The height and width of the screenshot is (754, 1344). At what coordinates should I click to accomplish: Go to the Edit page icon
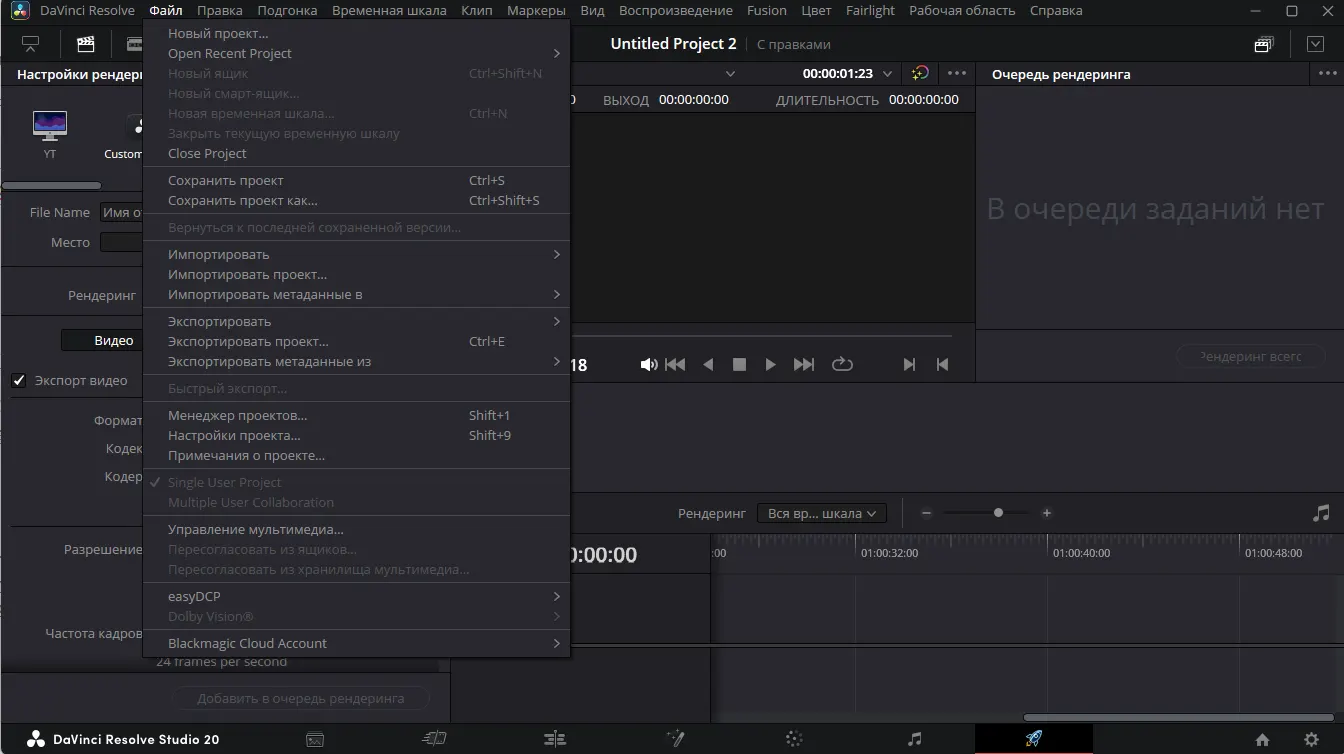click(554, 739)
